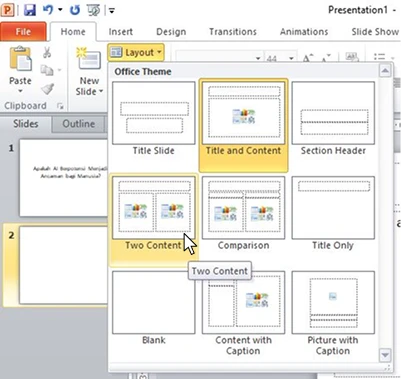Toggle the Layout dropdown button
Screen dimensions: 401x379
pos(136,52)
